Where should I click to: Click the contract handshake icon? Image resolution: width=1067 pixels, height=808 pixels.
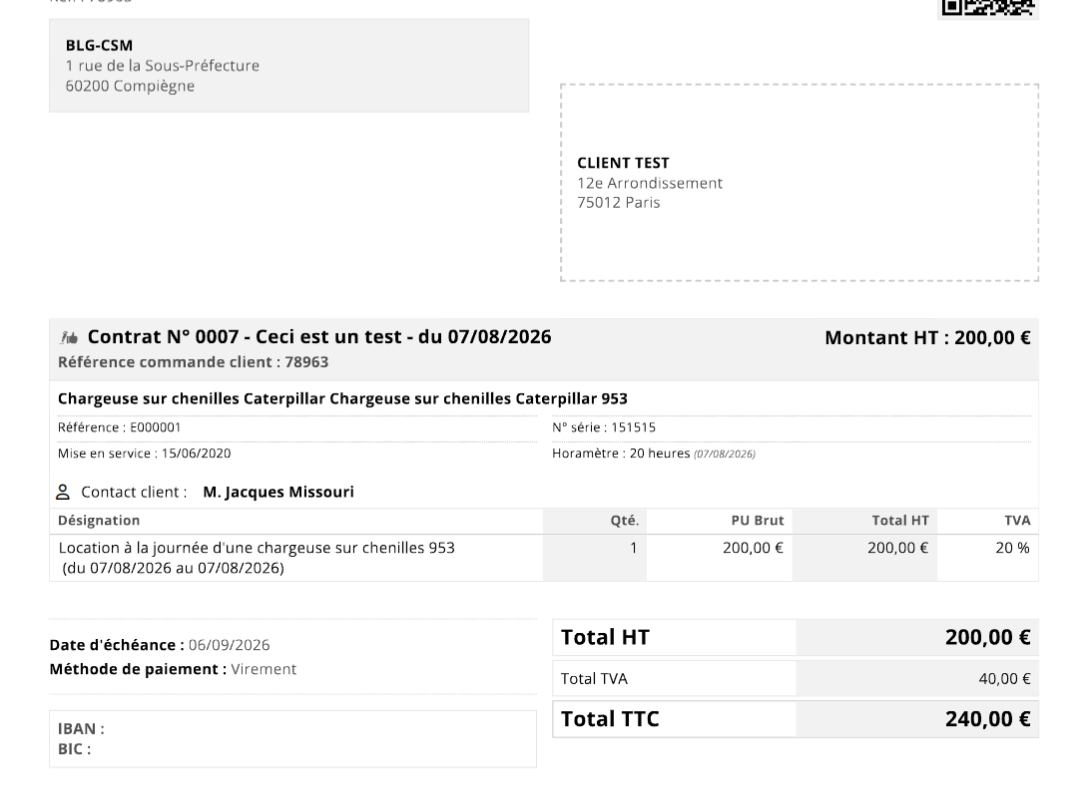pos(69,338)
